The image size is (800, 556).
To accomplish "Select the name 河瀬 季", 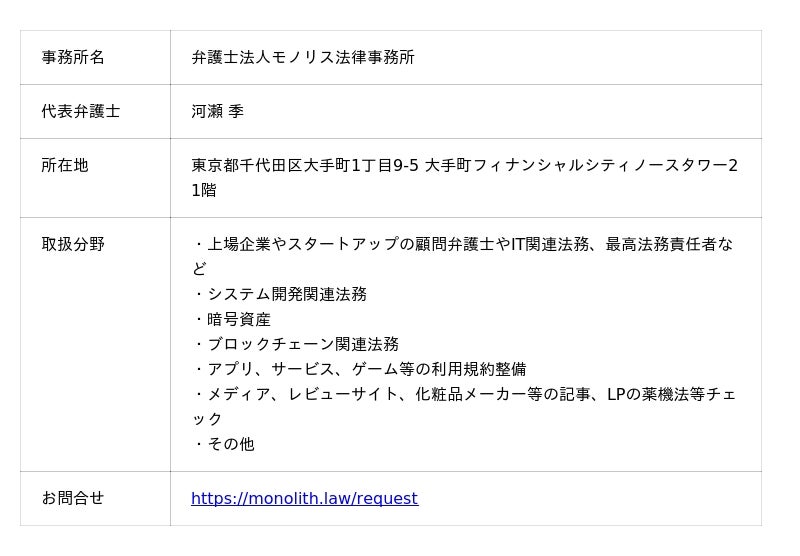I will tap(218, 112).
